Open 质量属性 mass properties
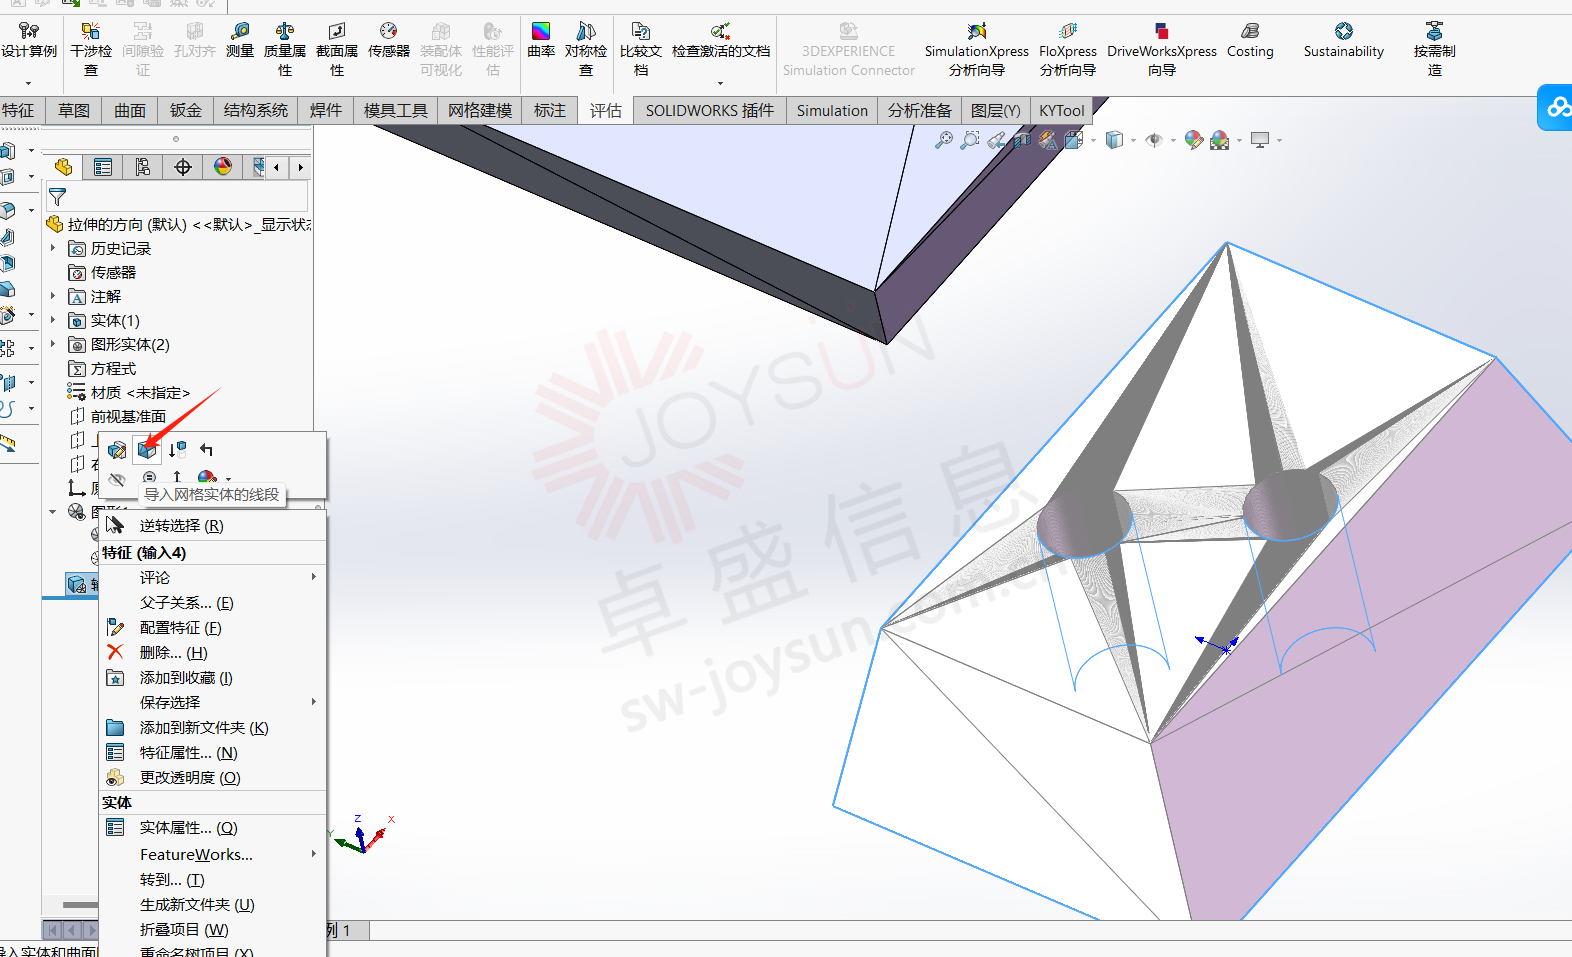Screen dimensions: 1572x957 [285, 50]
